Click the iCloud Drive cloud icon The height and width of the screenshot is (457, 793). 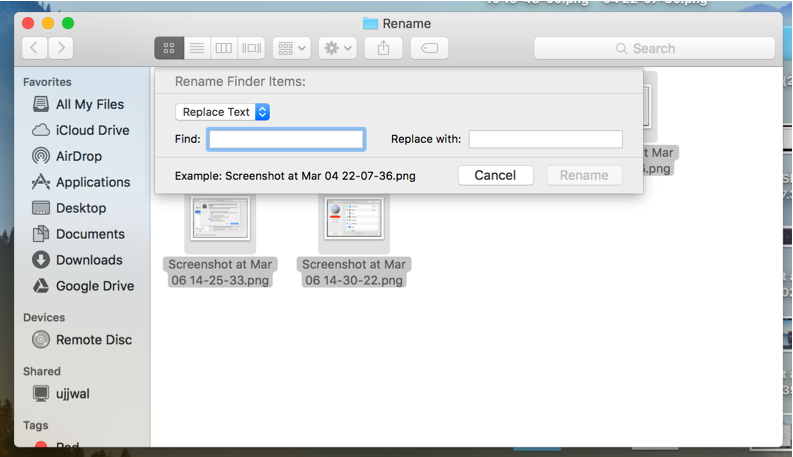point(41,130)
